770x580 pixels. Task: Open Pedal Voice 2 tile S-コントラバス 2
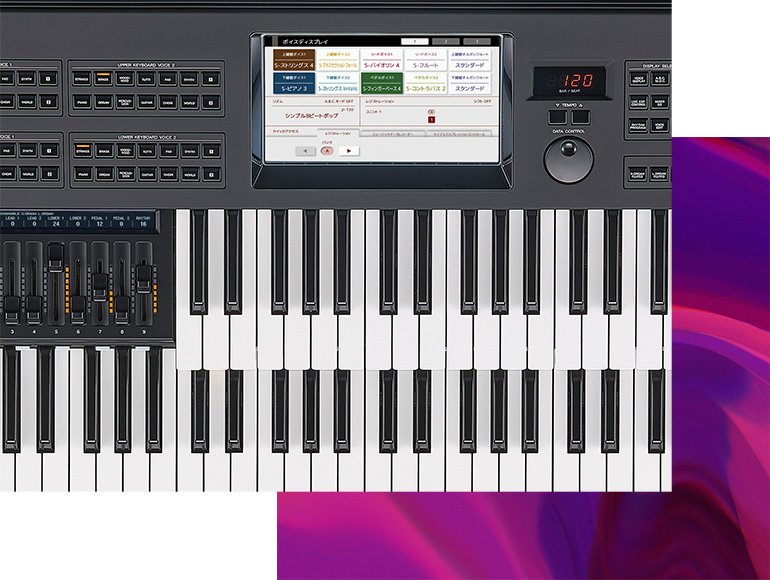tap(425, 83)
